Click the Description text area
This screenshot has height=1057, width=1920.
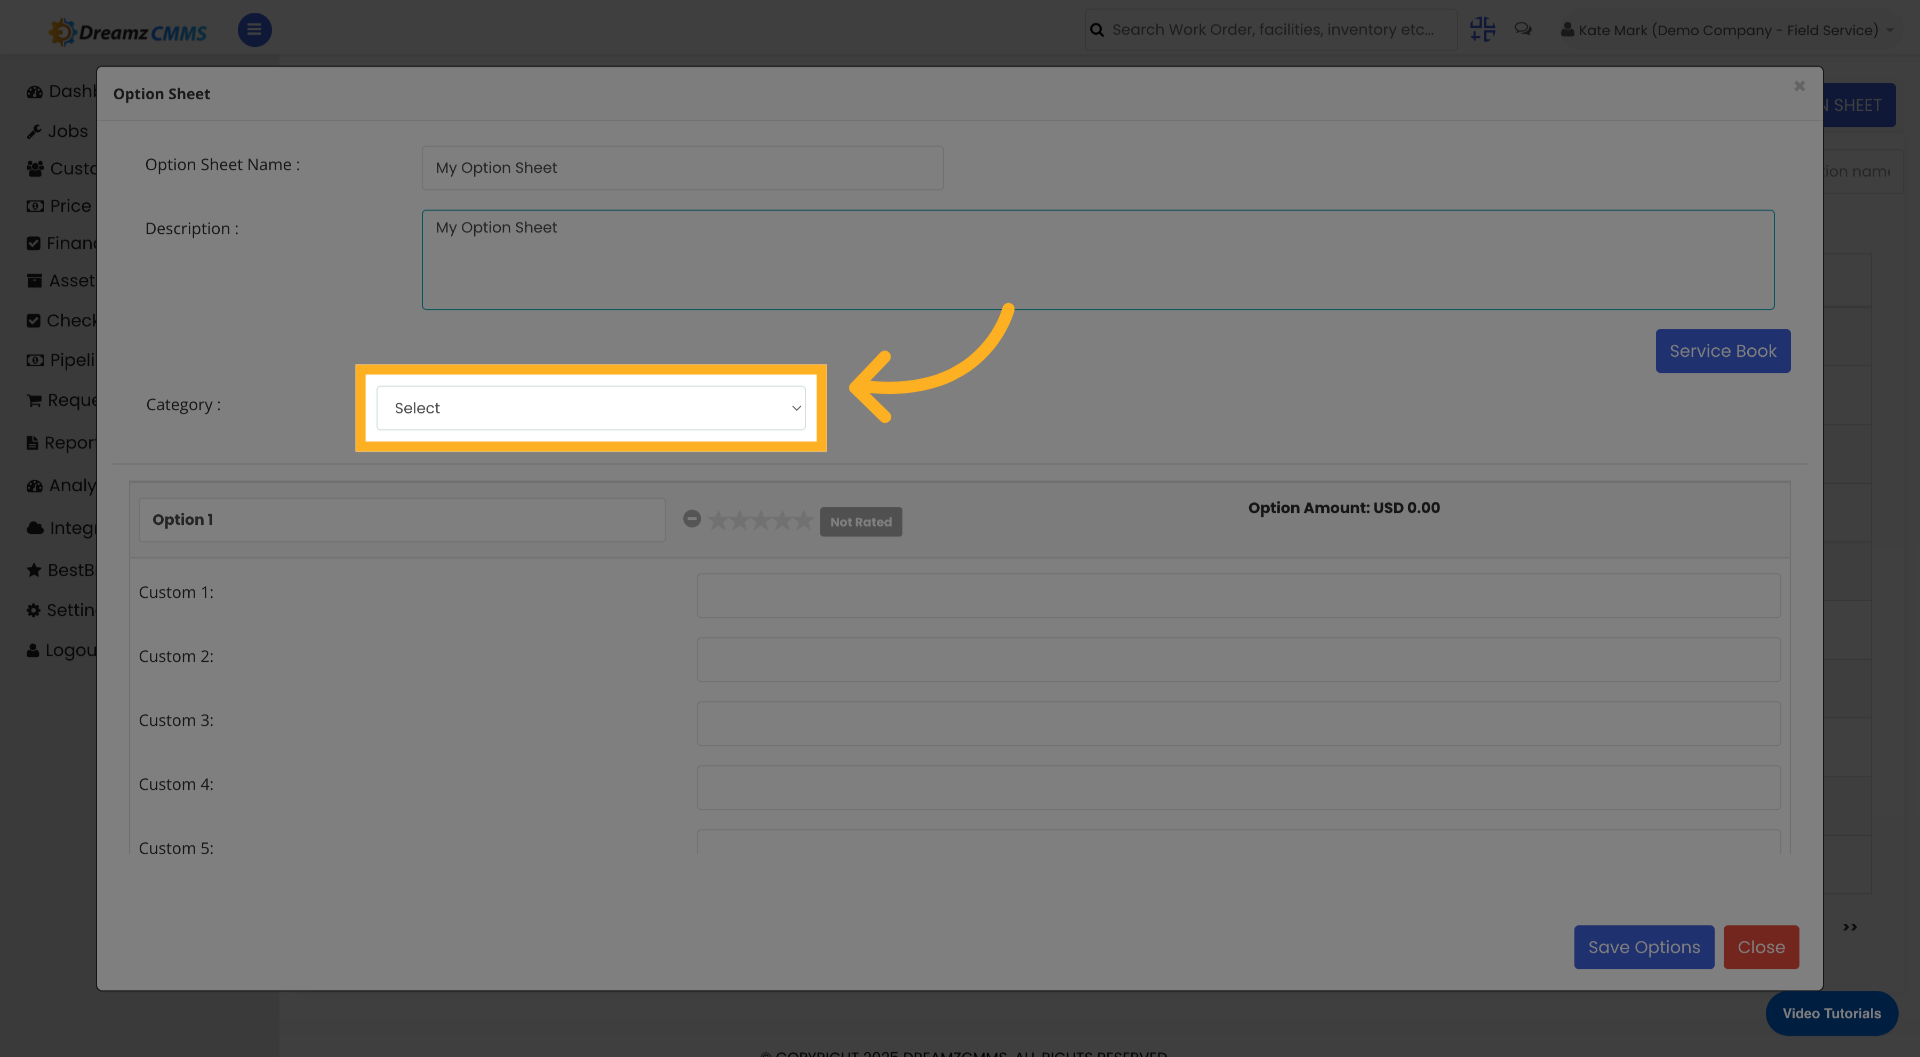[1098, 260]
